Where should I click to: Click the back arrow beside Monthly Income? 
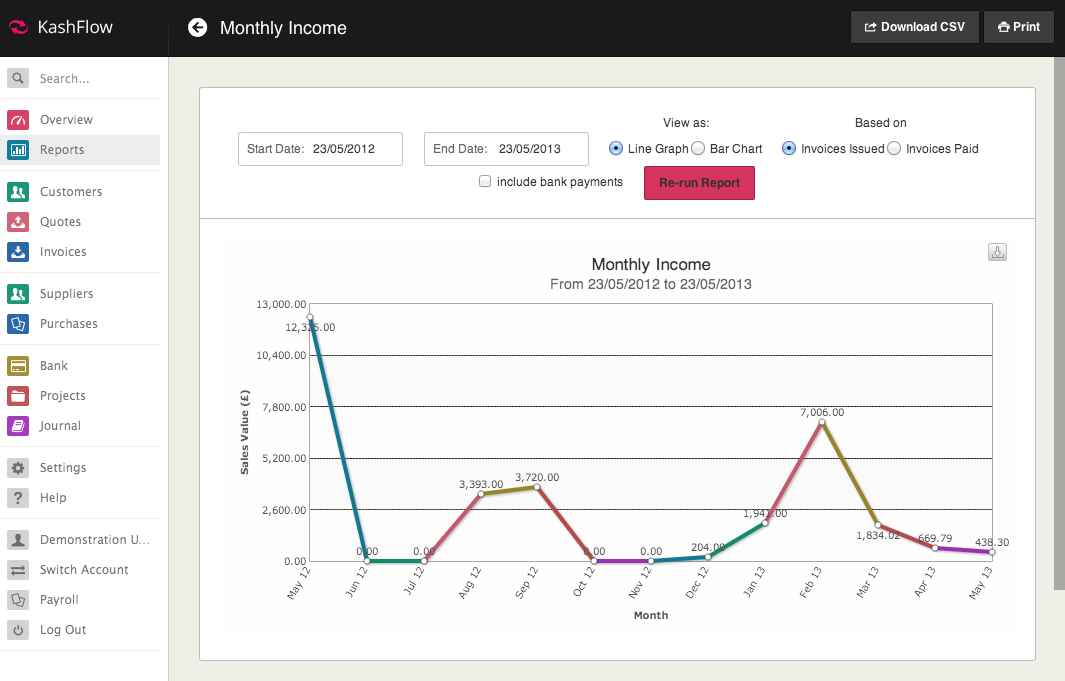coord(197,28)
